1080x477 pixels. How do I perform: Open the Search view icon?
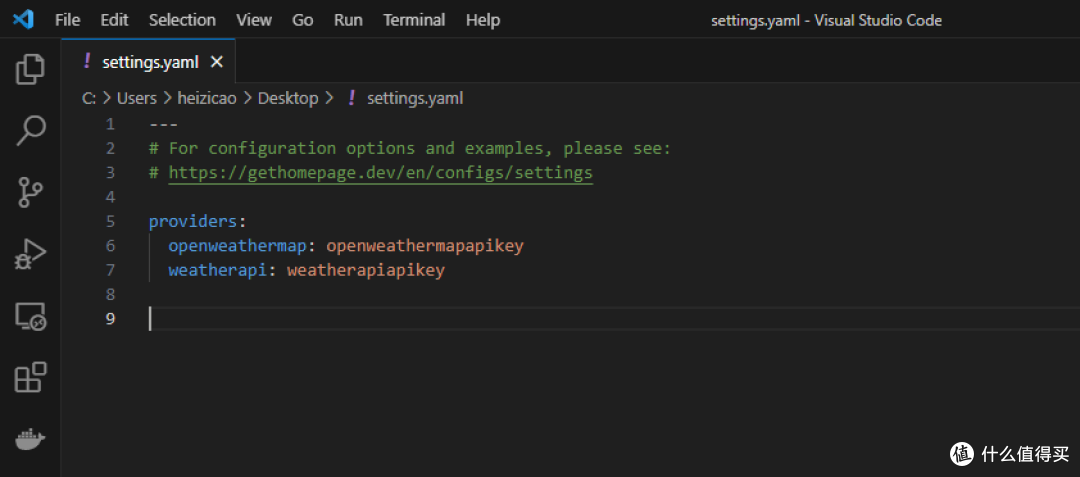click(30, 130)
